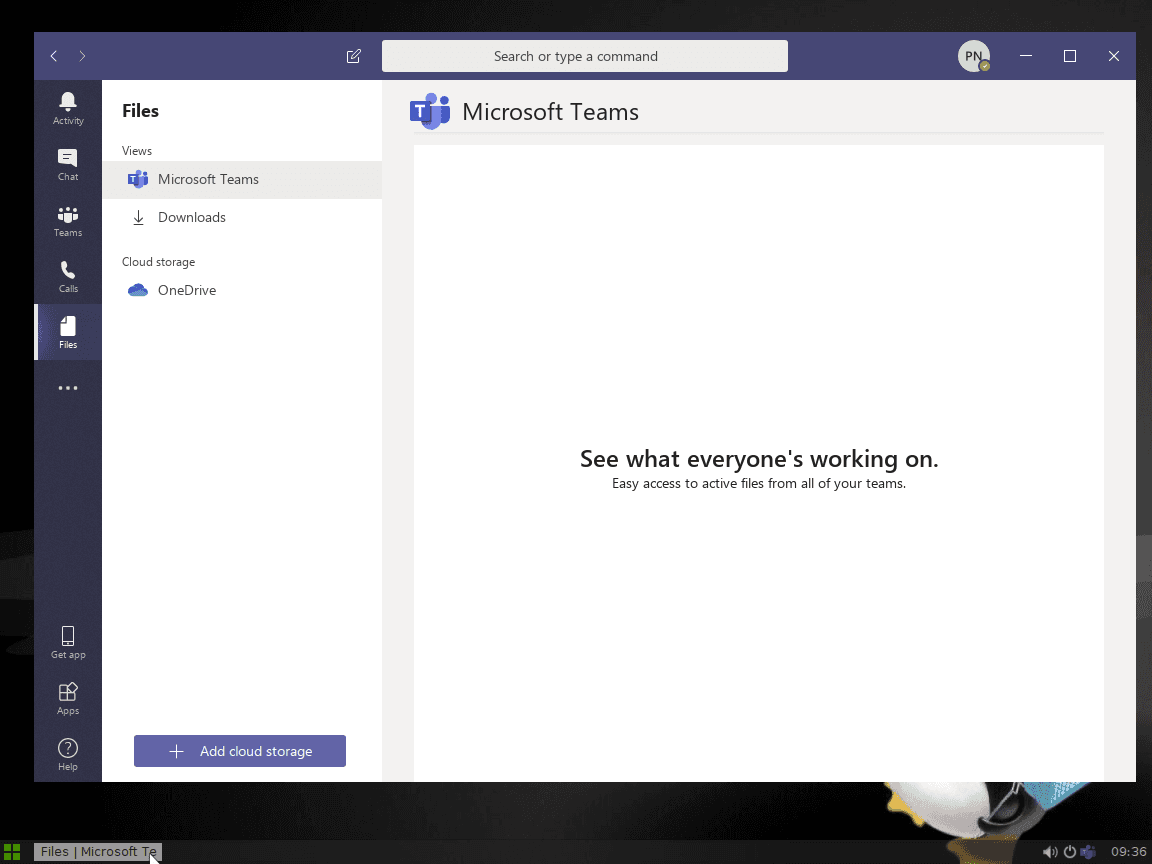The image size is (1152, 864).
Task: Navigate back with the left arrow
Action: [53, 56]
